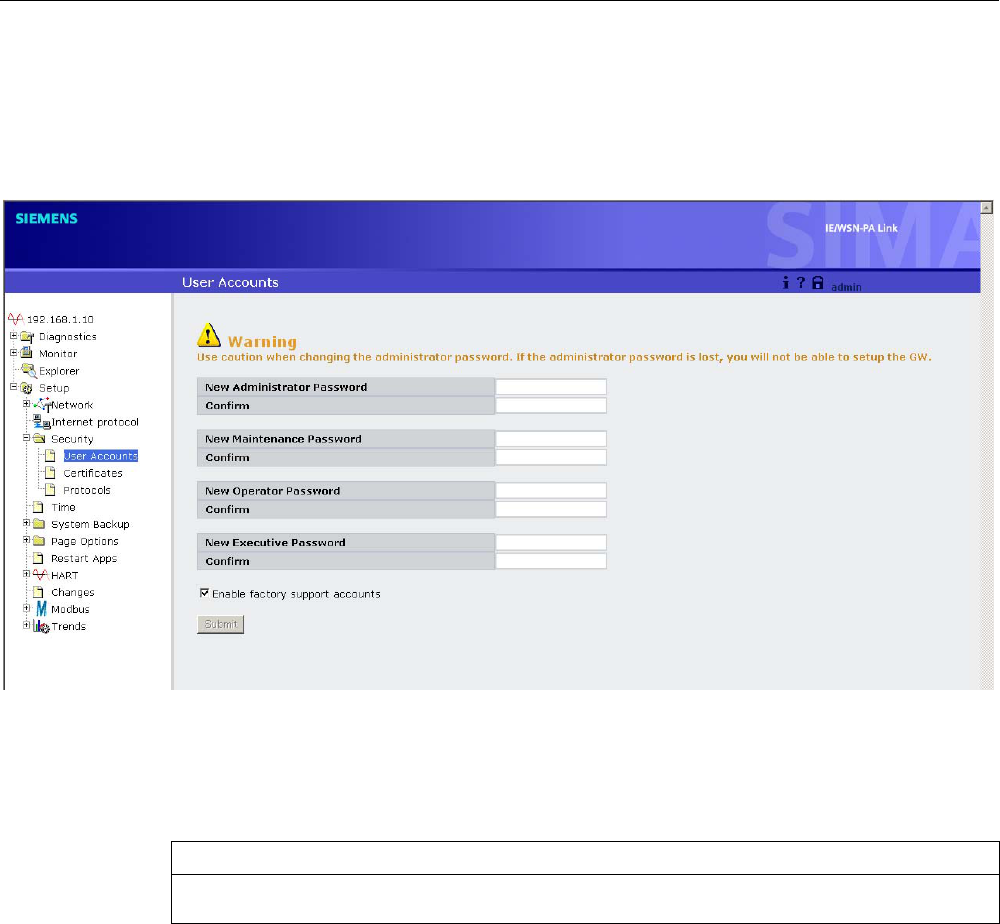Click the yellow Warning triangle icon

[209, 335]
